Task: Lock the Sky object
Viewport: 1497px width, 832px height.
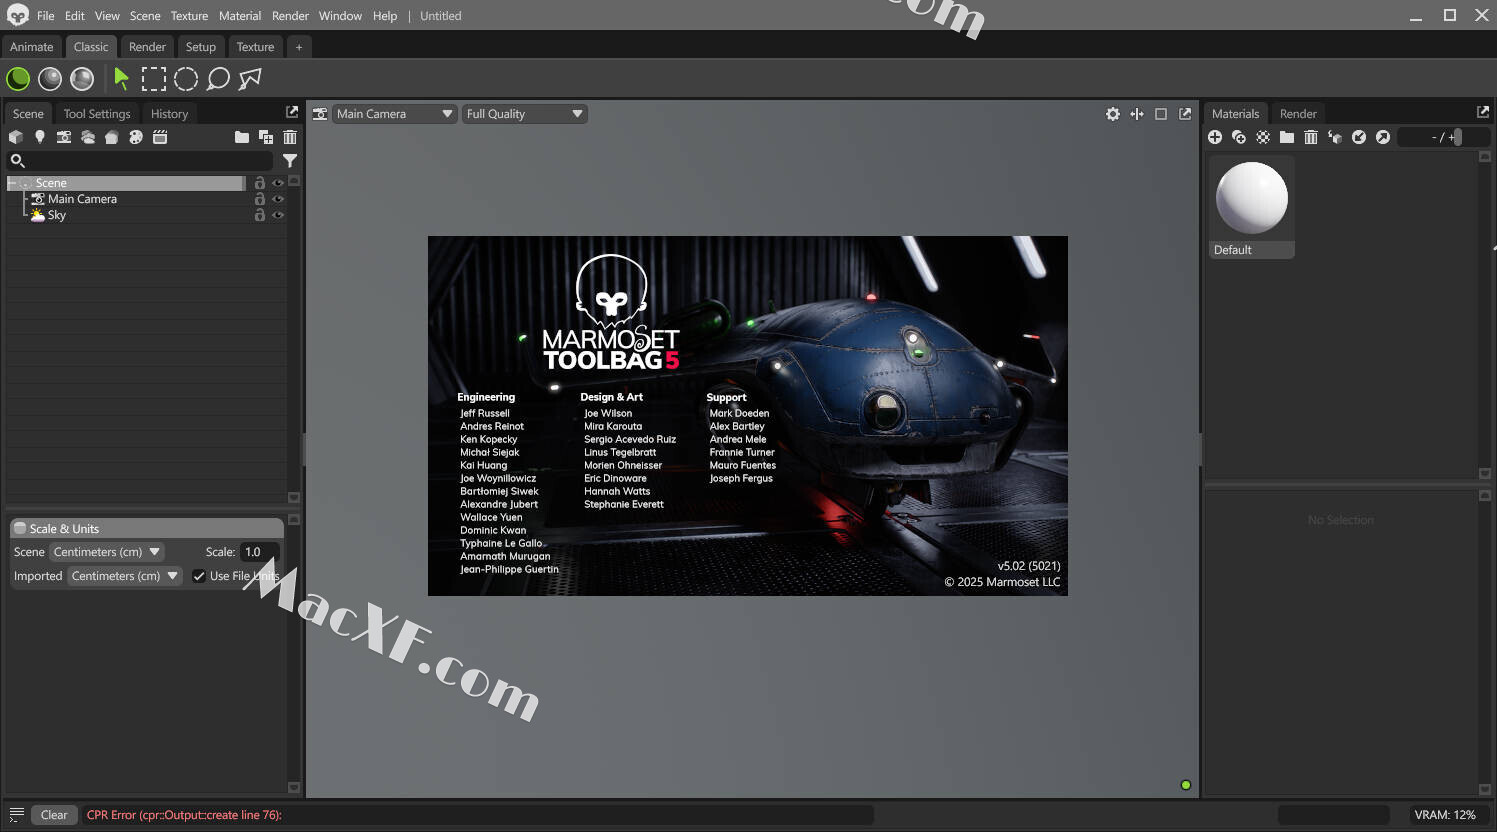Action: (260, 215)
